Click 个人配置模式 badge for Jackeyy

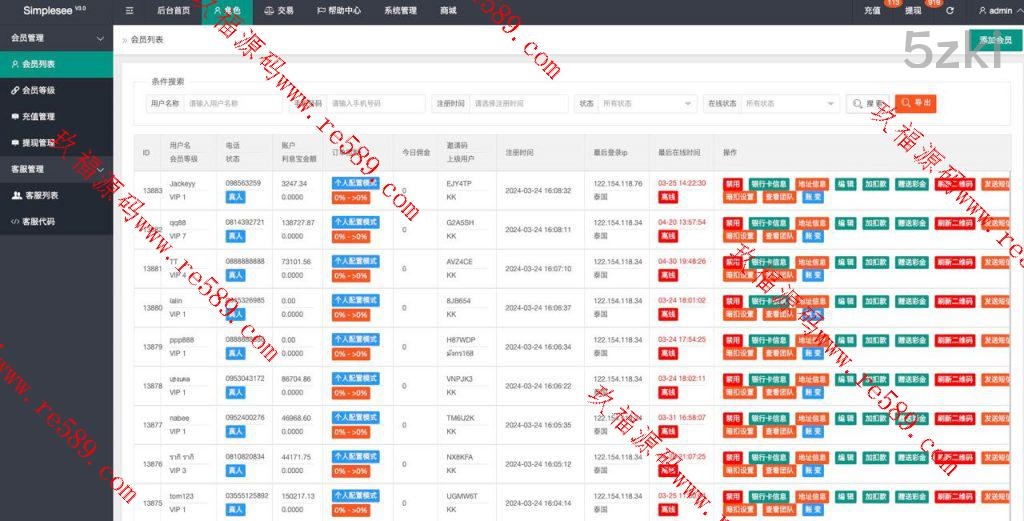coord(355,184)
